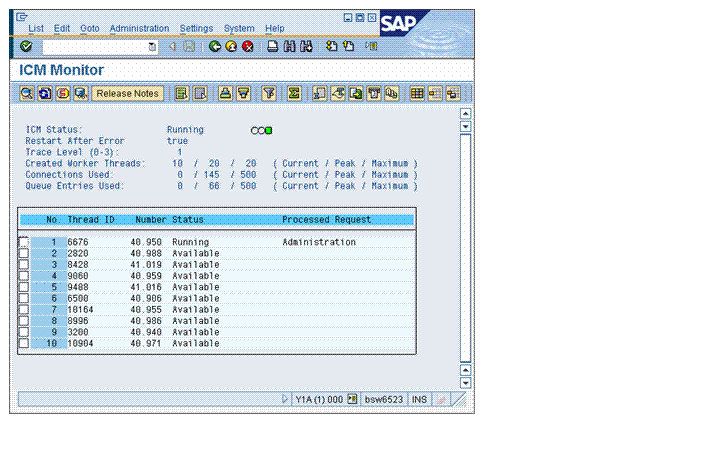Click the green Enter checkmark icon
Viewport: 720px width, 455px height.
click(x=26, y=46)
